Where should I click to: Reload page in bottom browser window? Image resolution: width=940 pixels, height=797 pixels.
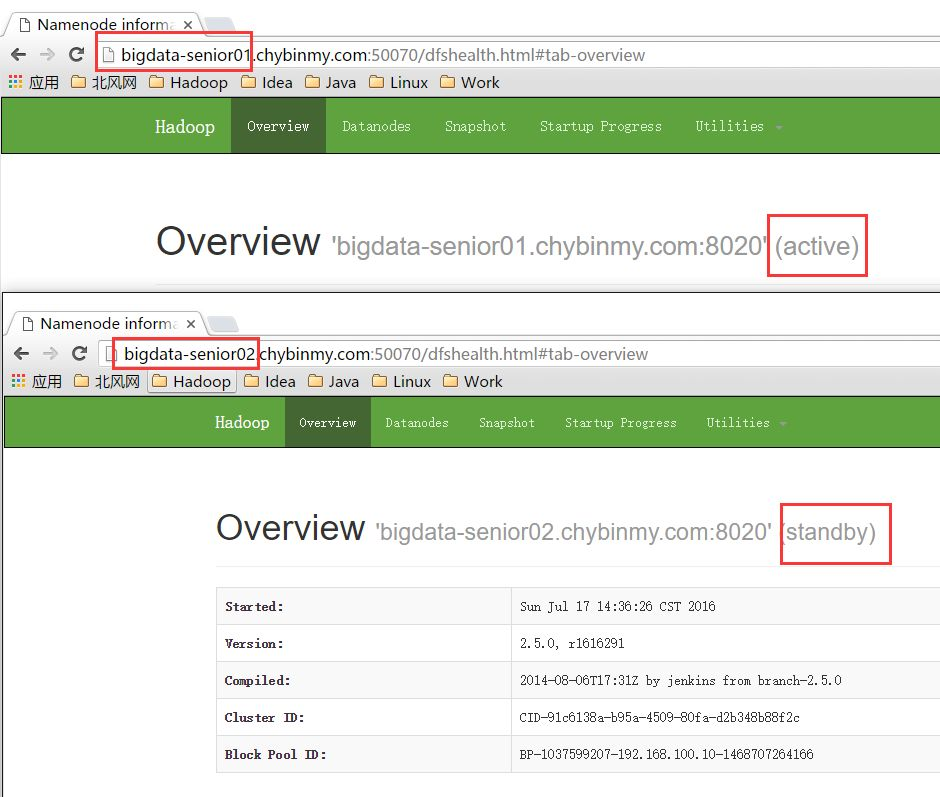[x=79, y=353]
